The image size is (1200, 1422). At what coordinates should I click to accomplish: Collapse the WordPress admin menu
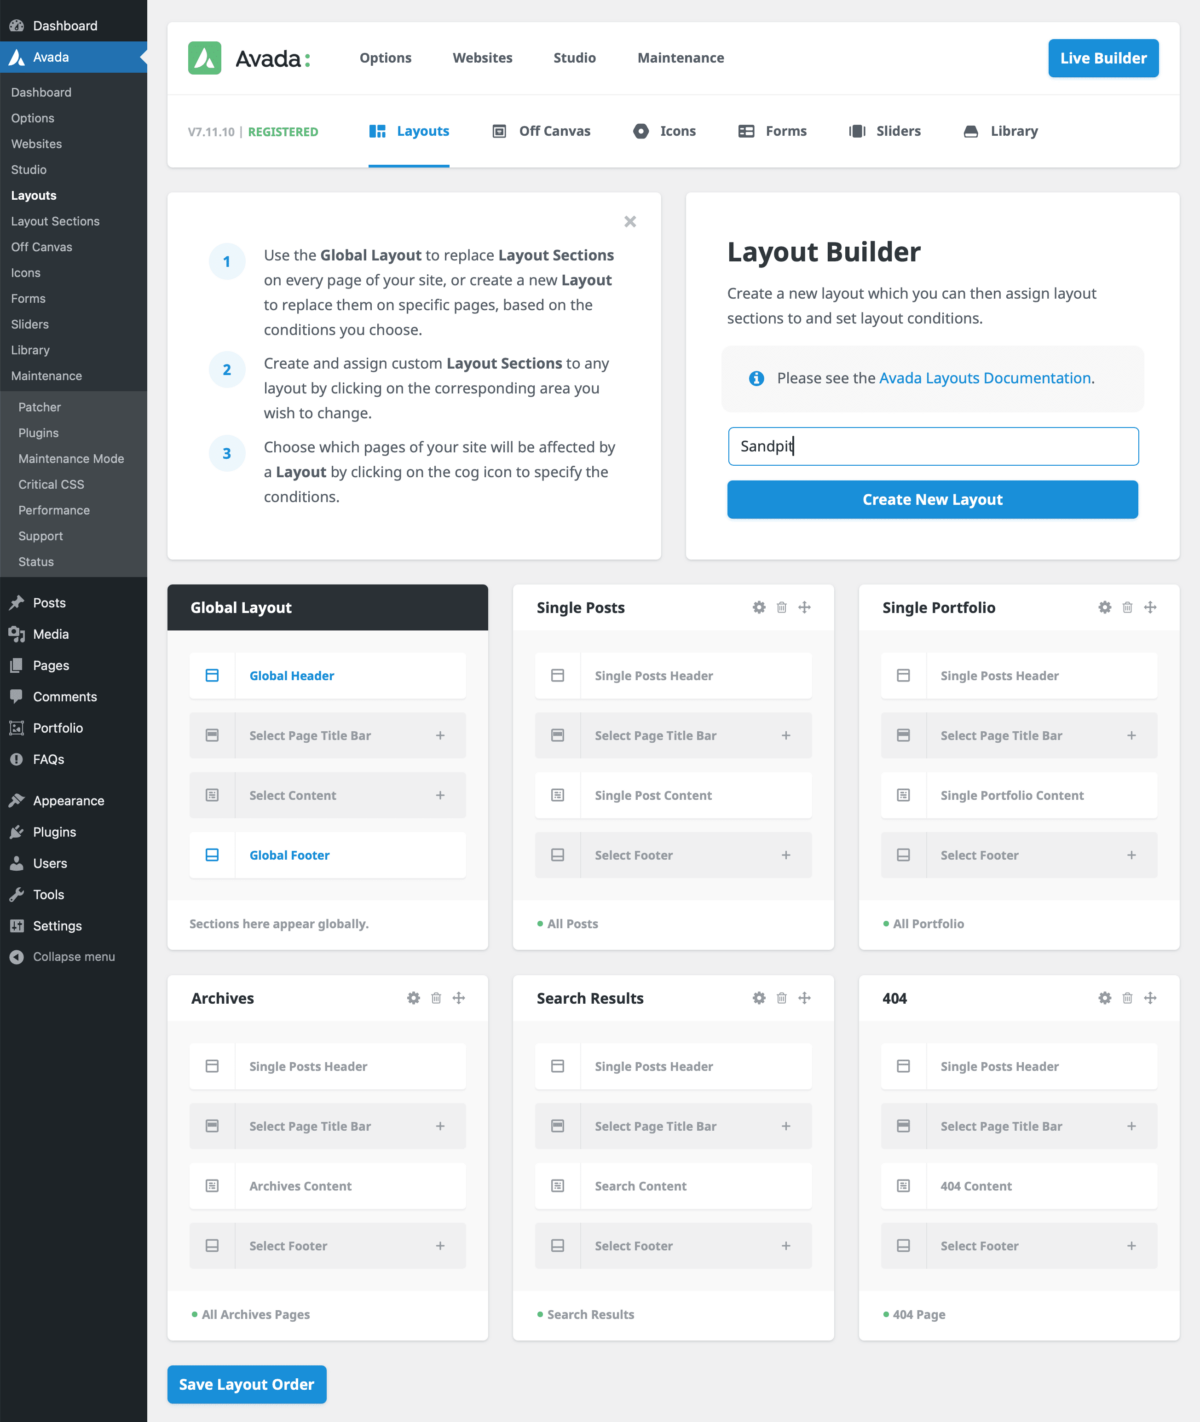point(71,956)
